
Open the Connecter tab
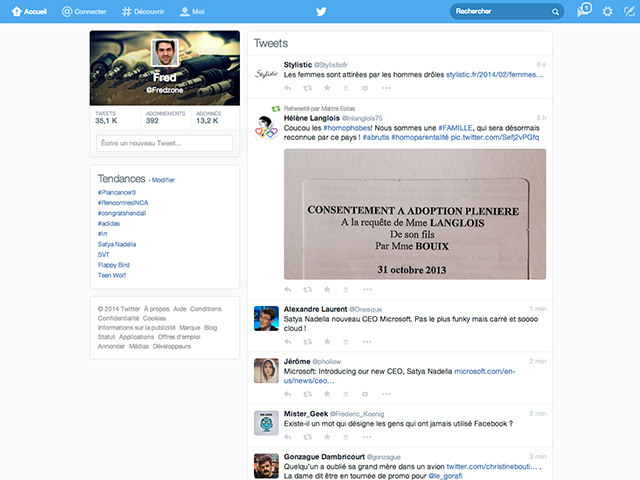[x=84, y=11]
